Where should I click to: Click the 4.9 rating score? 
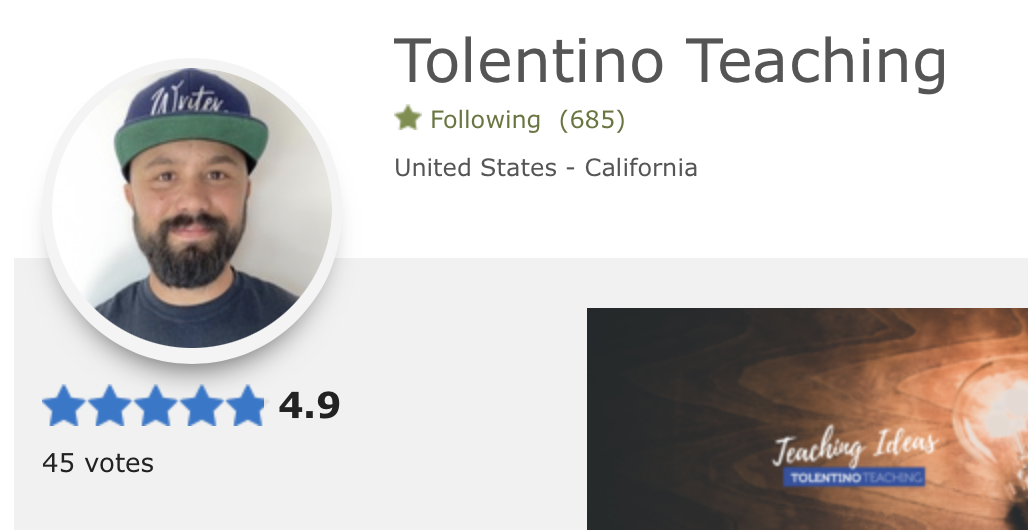point(309,406)
